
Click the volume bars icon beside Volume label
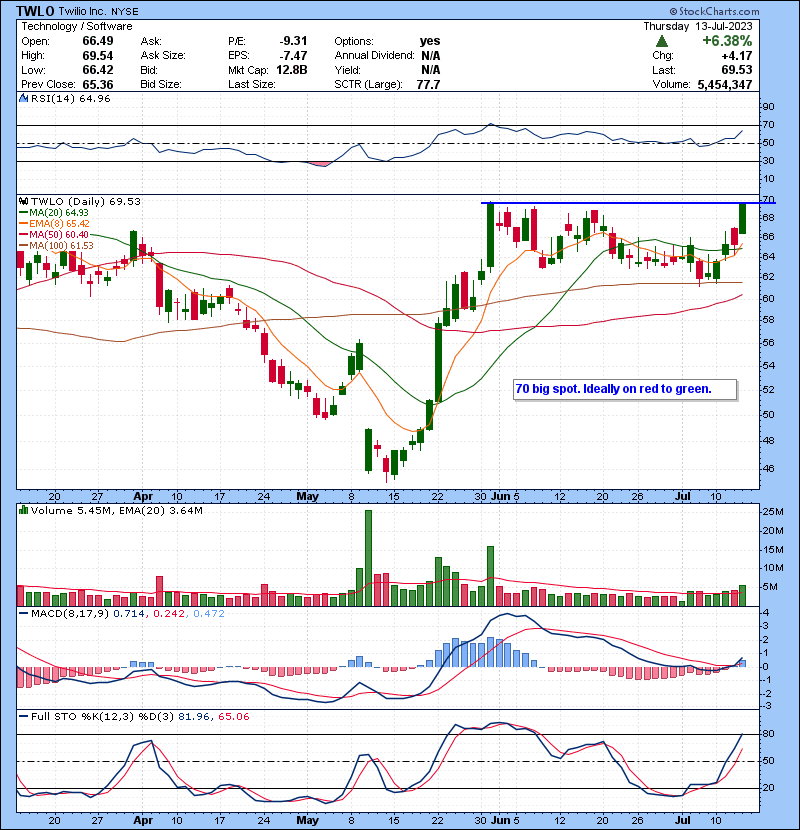point(23,510)
